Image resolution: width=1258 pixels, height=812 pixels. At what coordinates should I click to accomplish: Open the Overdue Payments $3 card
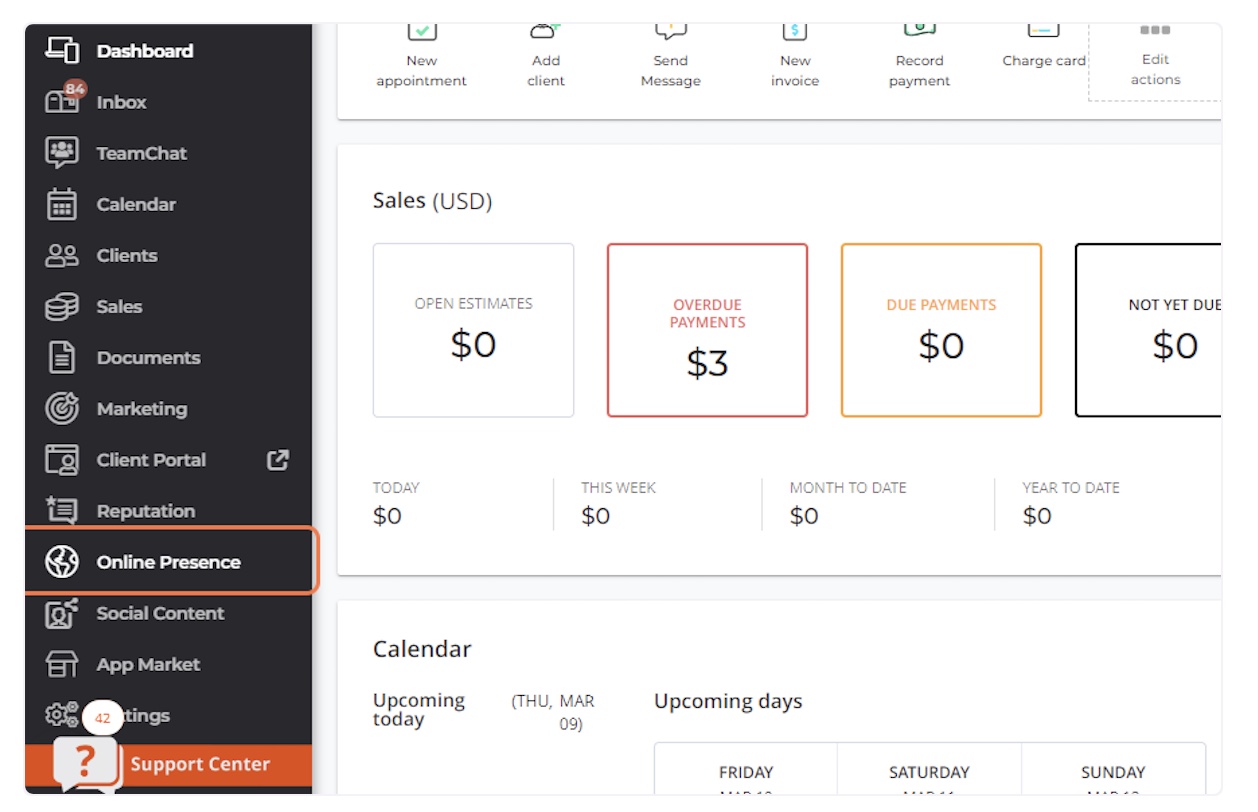(707, 330)
